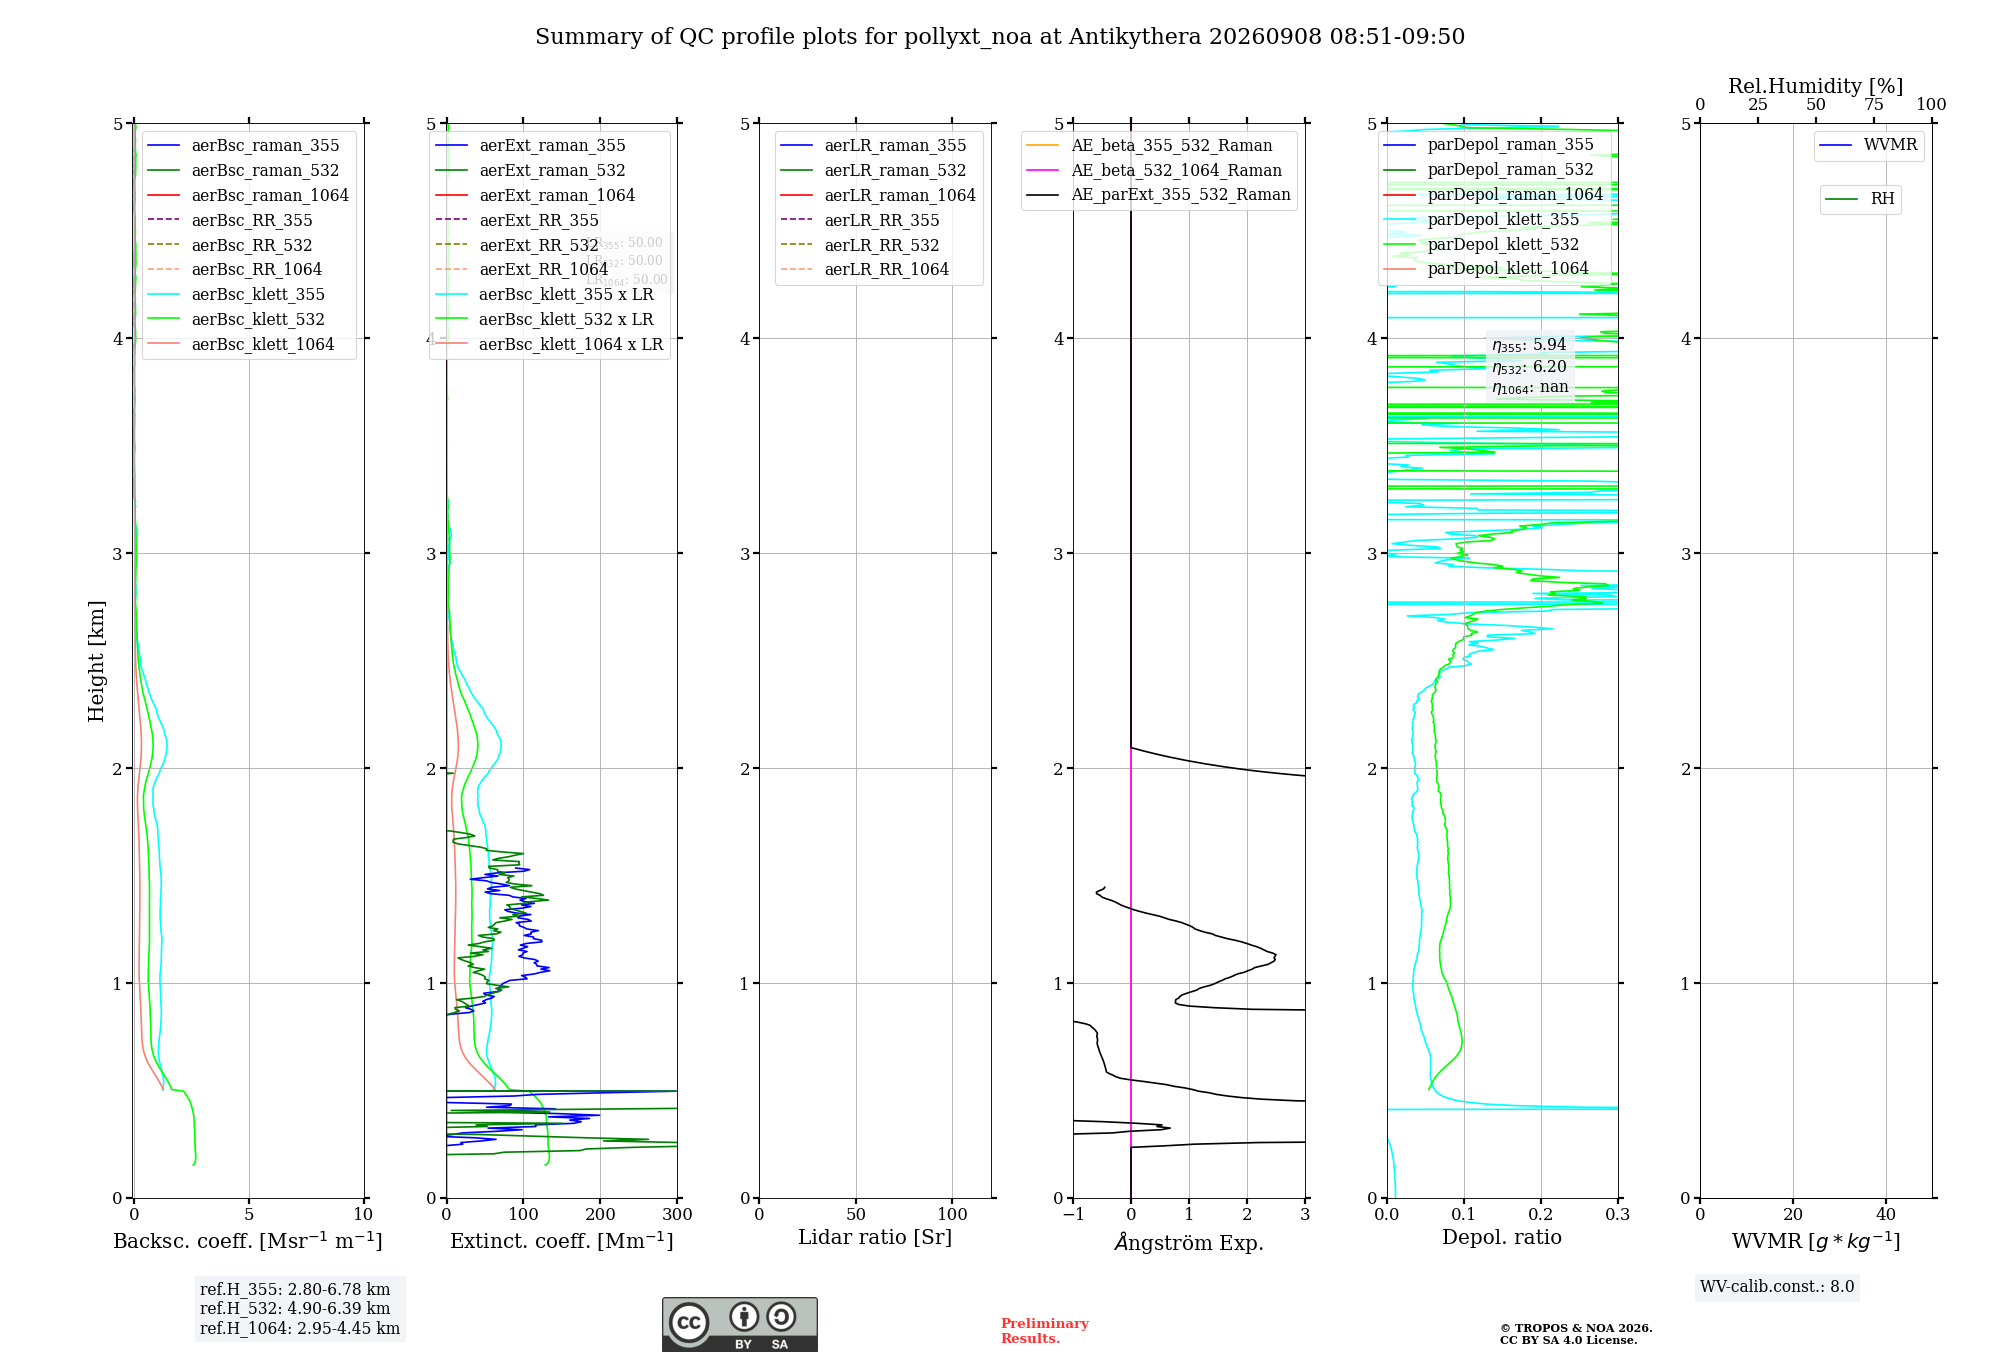Click the aerLR_RR_532 legend label

click(x=882, y=246)
